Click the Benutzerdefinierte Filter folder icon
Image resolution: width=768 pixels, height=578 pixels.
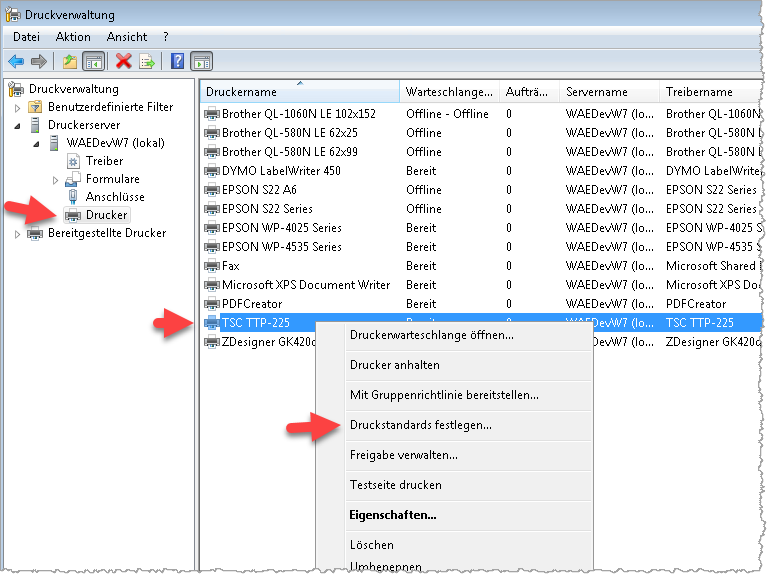(x=35, y=107)
